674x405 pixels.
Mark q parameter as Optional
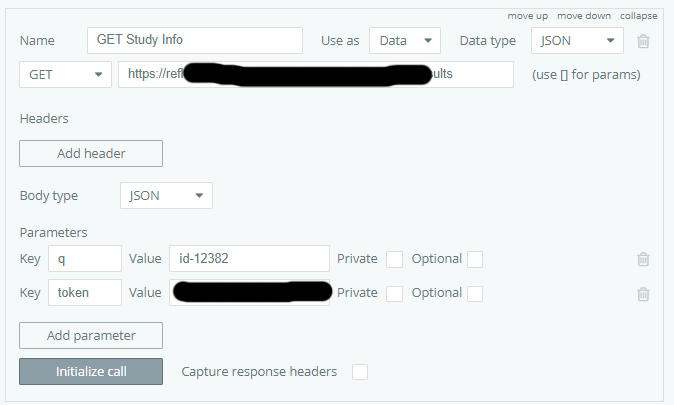tap(475, 259)
